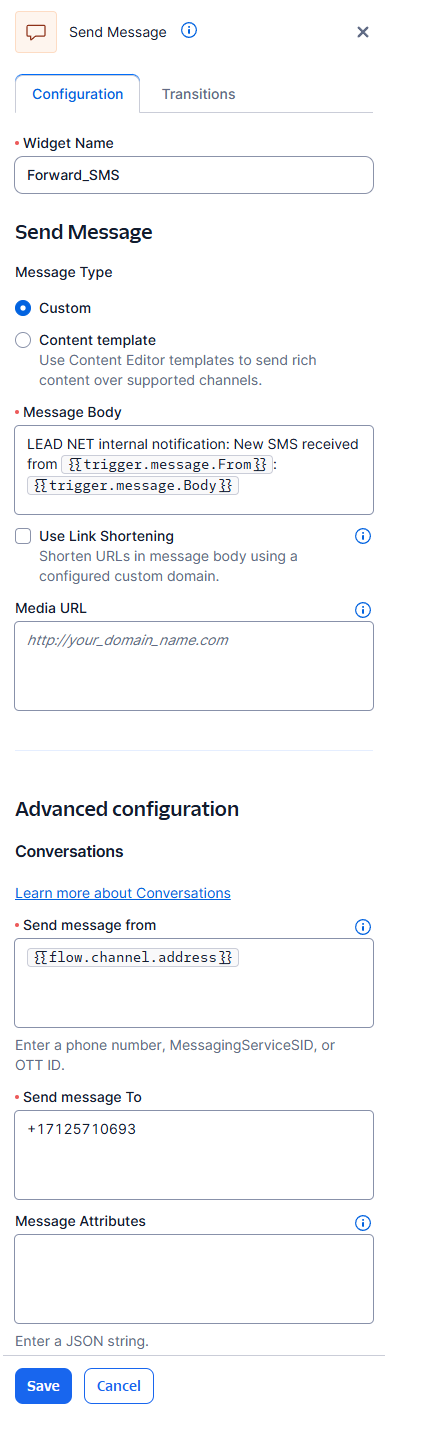Screen dimensions: 429x1431
Task: Click info icon for Use Link Shortening
Action: pyautogui.click(x=363, y=536)
